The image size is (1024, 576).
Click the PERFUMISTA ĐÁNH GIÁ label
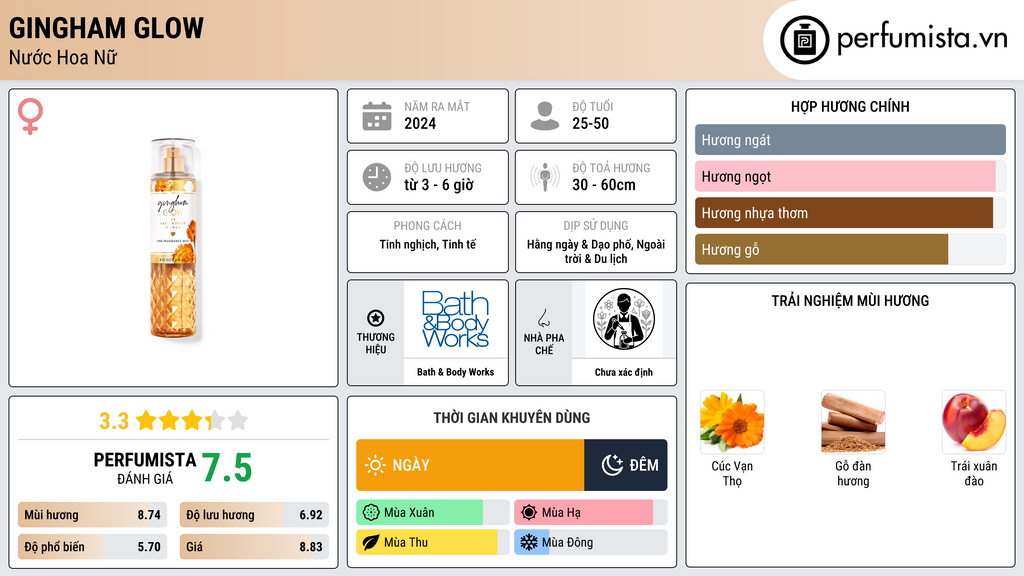click(144, 468)
